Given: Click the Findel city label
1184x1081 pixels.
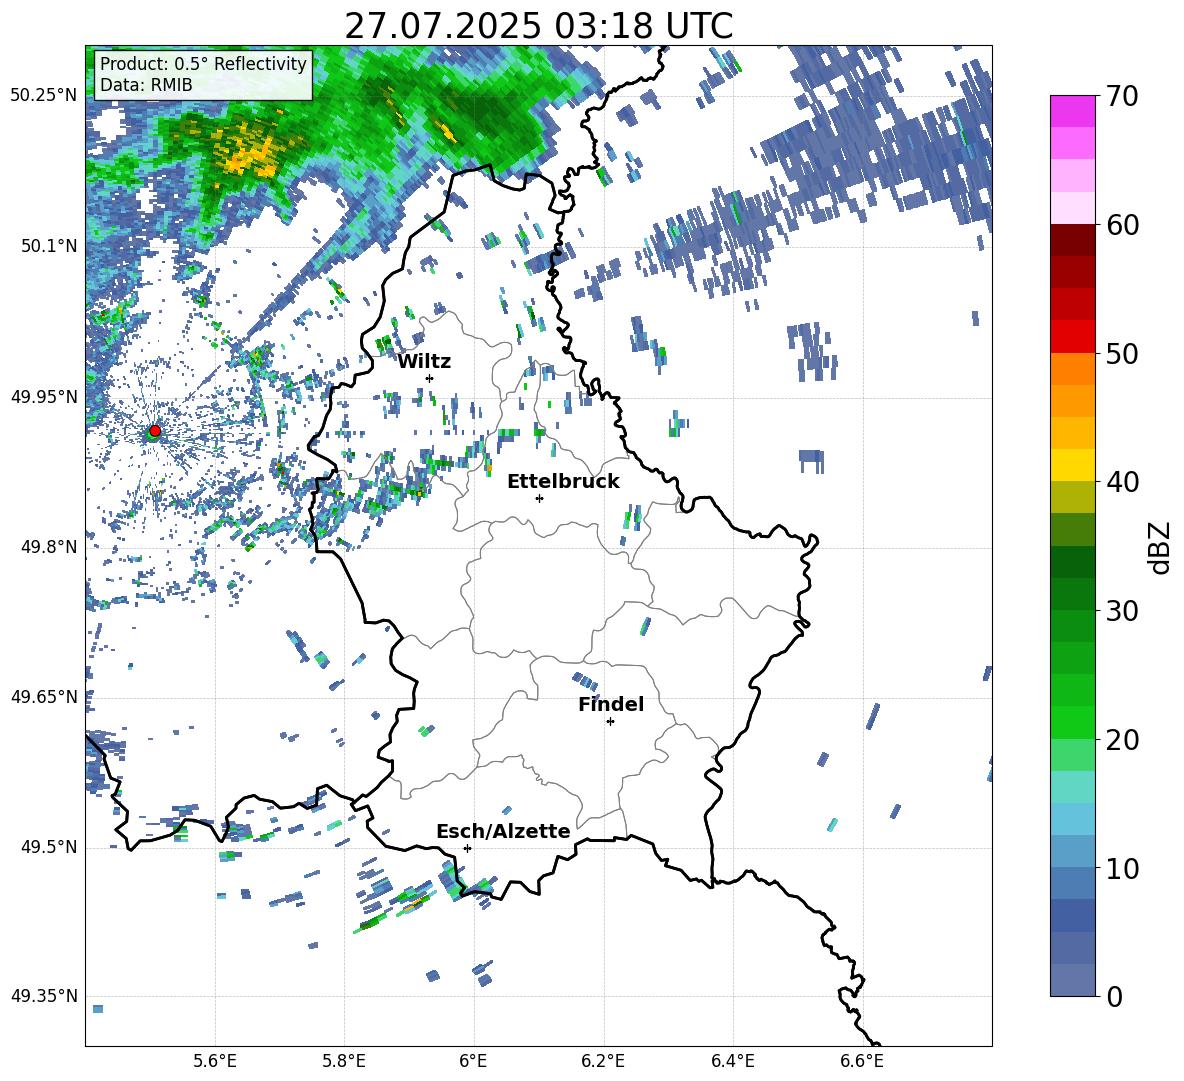Looking at the screenshot, I should (x=611, y=704).
